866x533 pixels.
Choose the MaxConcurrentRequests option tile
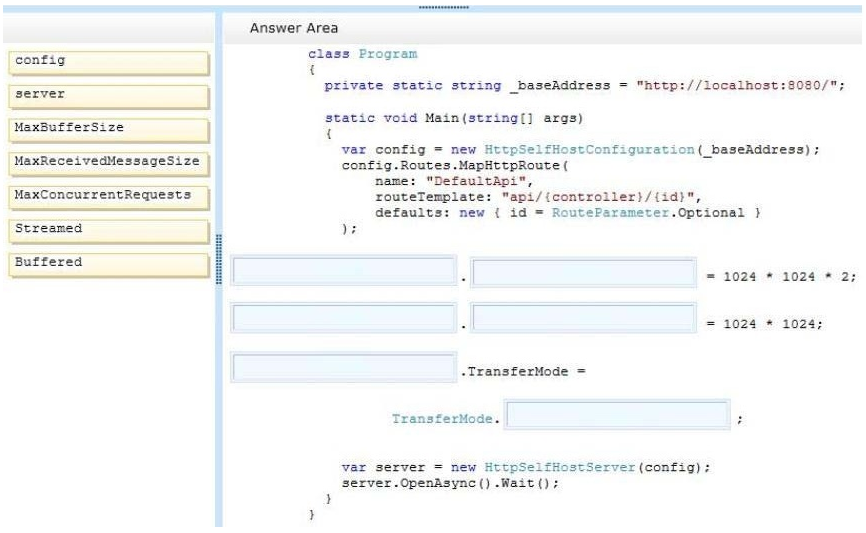(x=109, y=197)
